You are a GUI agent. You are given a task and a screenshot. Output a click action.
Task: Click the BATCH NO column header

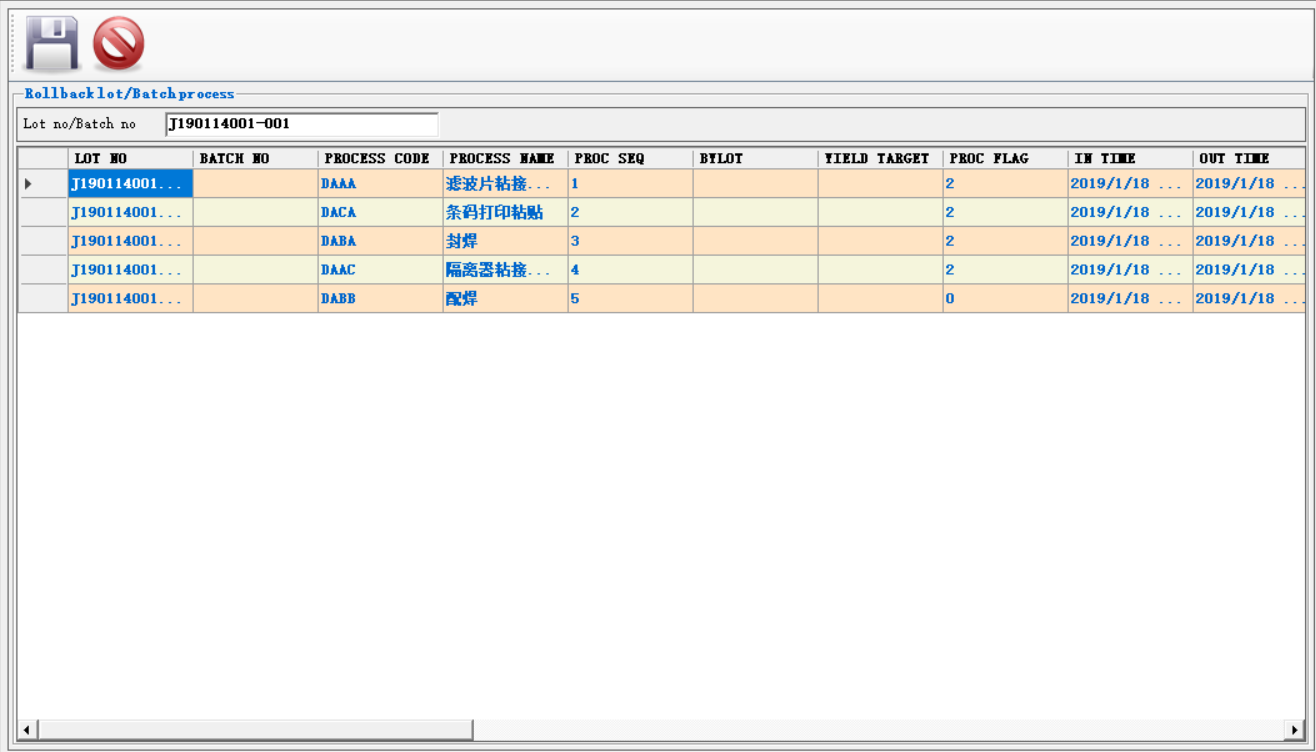point(255,158)
